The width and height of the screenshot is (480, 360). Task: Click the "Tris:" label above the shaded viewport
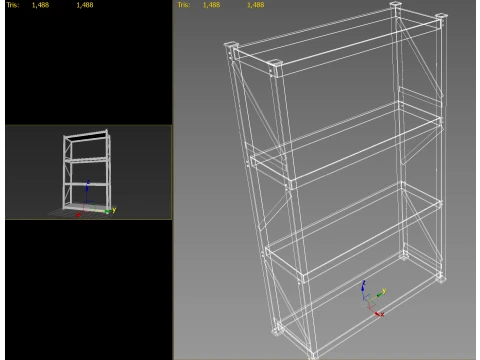click(13, 5)
